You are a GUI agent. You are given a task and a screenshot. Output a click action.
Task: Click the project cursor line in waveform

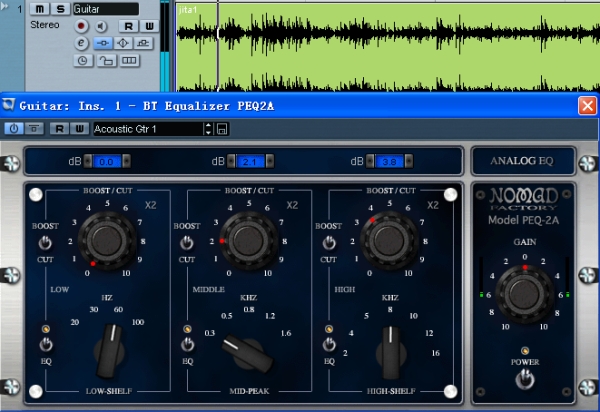point(218,46)
